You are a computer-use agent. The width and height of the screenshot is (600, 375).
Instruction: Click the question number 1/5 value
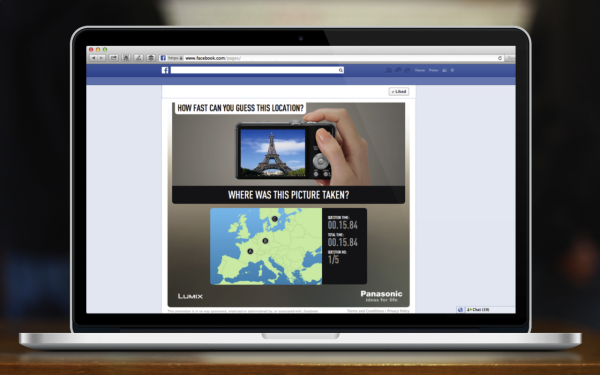333,259
